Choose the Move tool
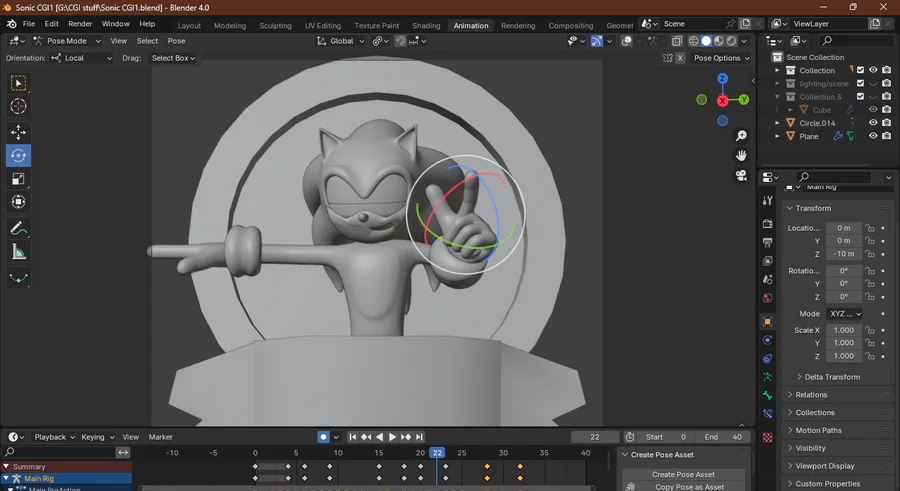This screenshot has width=900, height=491. (18, 133)
